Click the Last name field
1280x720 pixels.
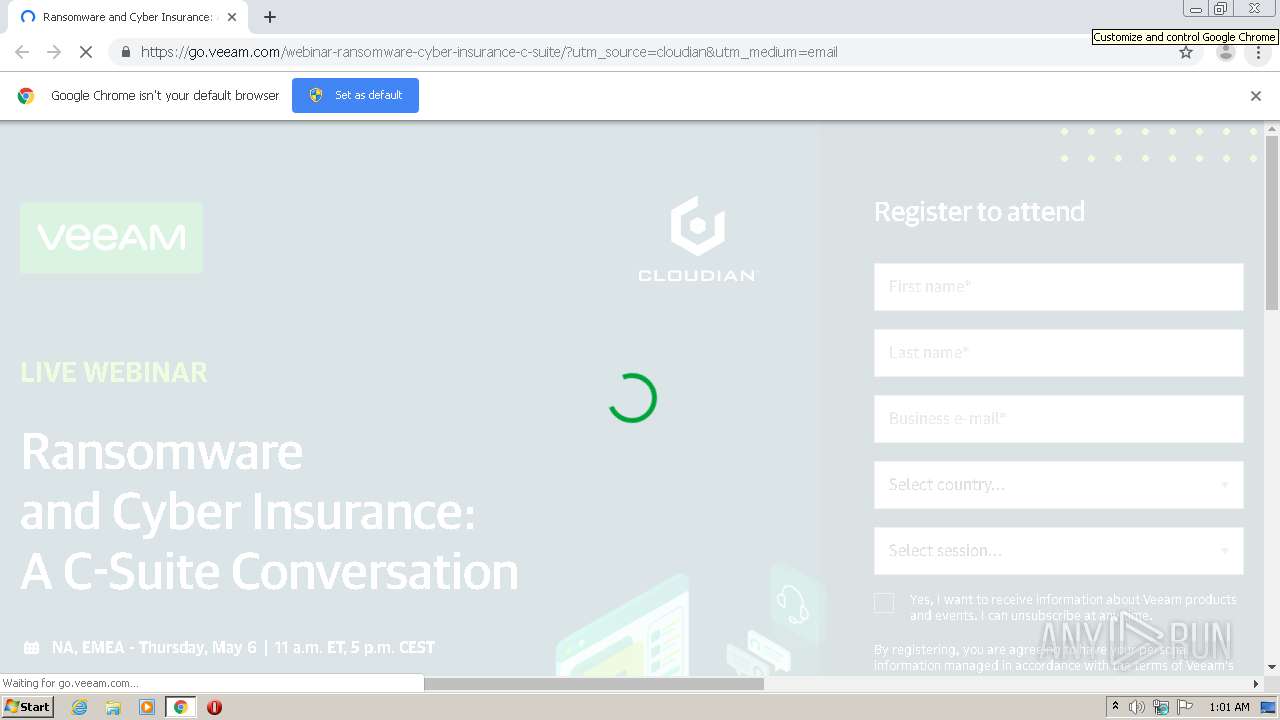(1058, 353)
